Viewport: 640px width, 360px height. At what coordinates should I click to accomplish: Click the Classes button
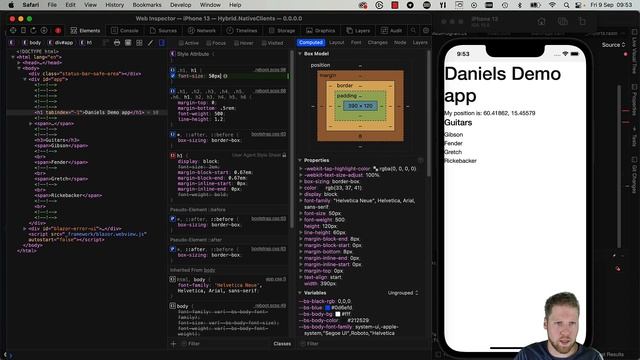[x=282, y=344]
